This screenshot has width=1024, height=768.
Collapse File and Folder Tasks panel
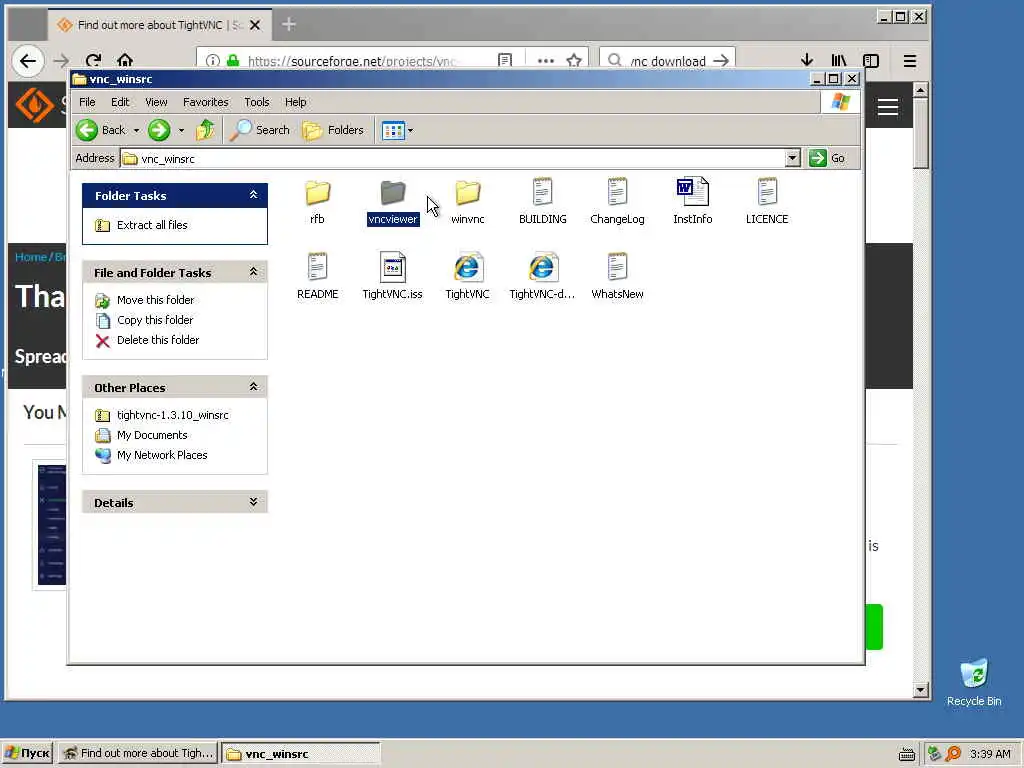(x=253, y=272)
